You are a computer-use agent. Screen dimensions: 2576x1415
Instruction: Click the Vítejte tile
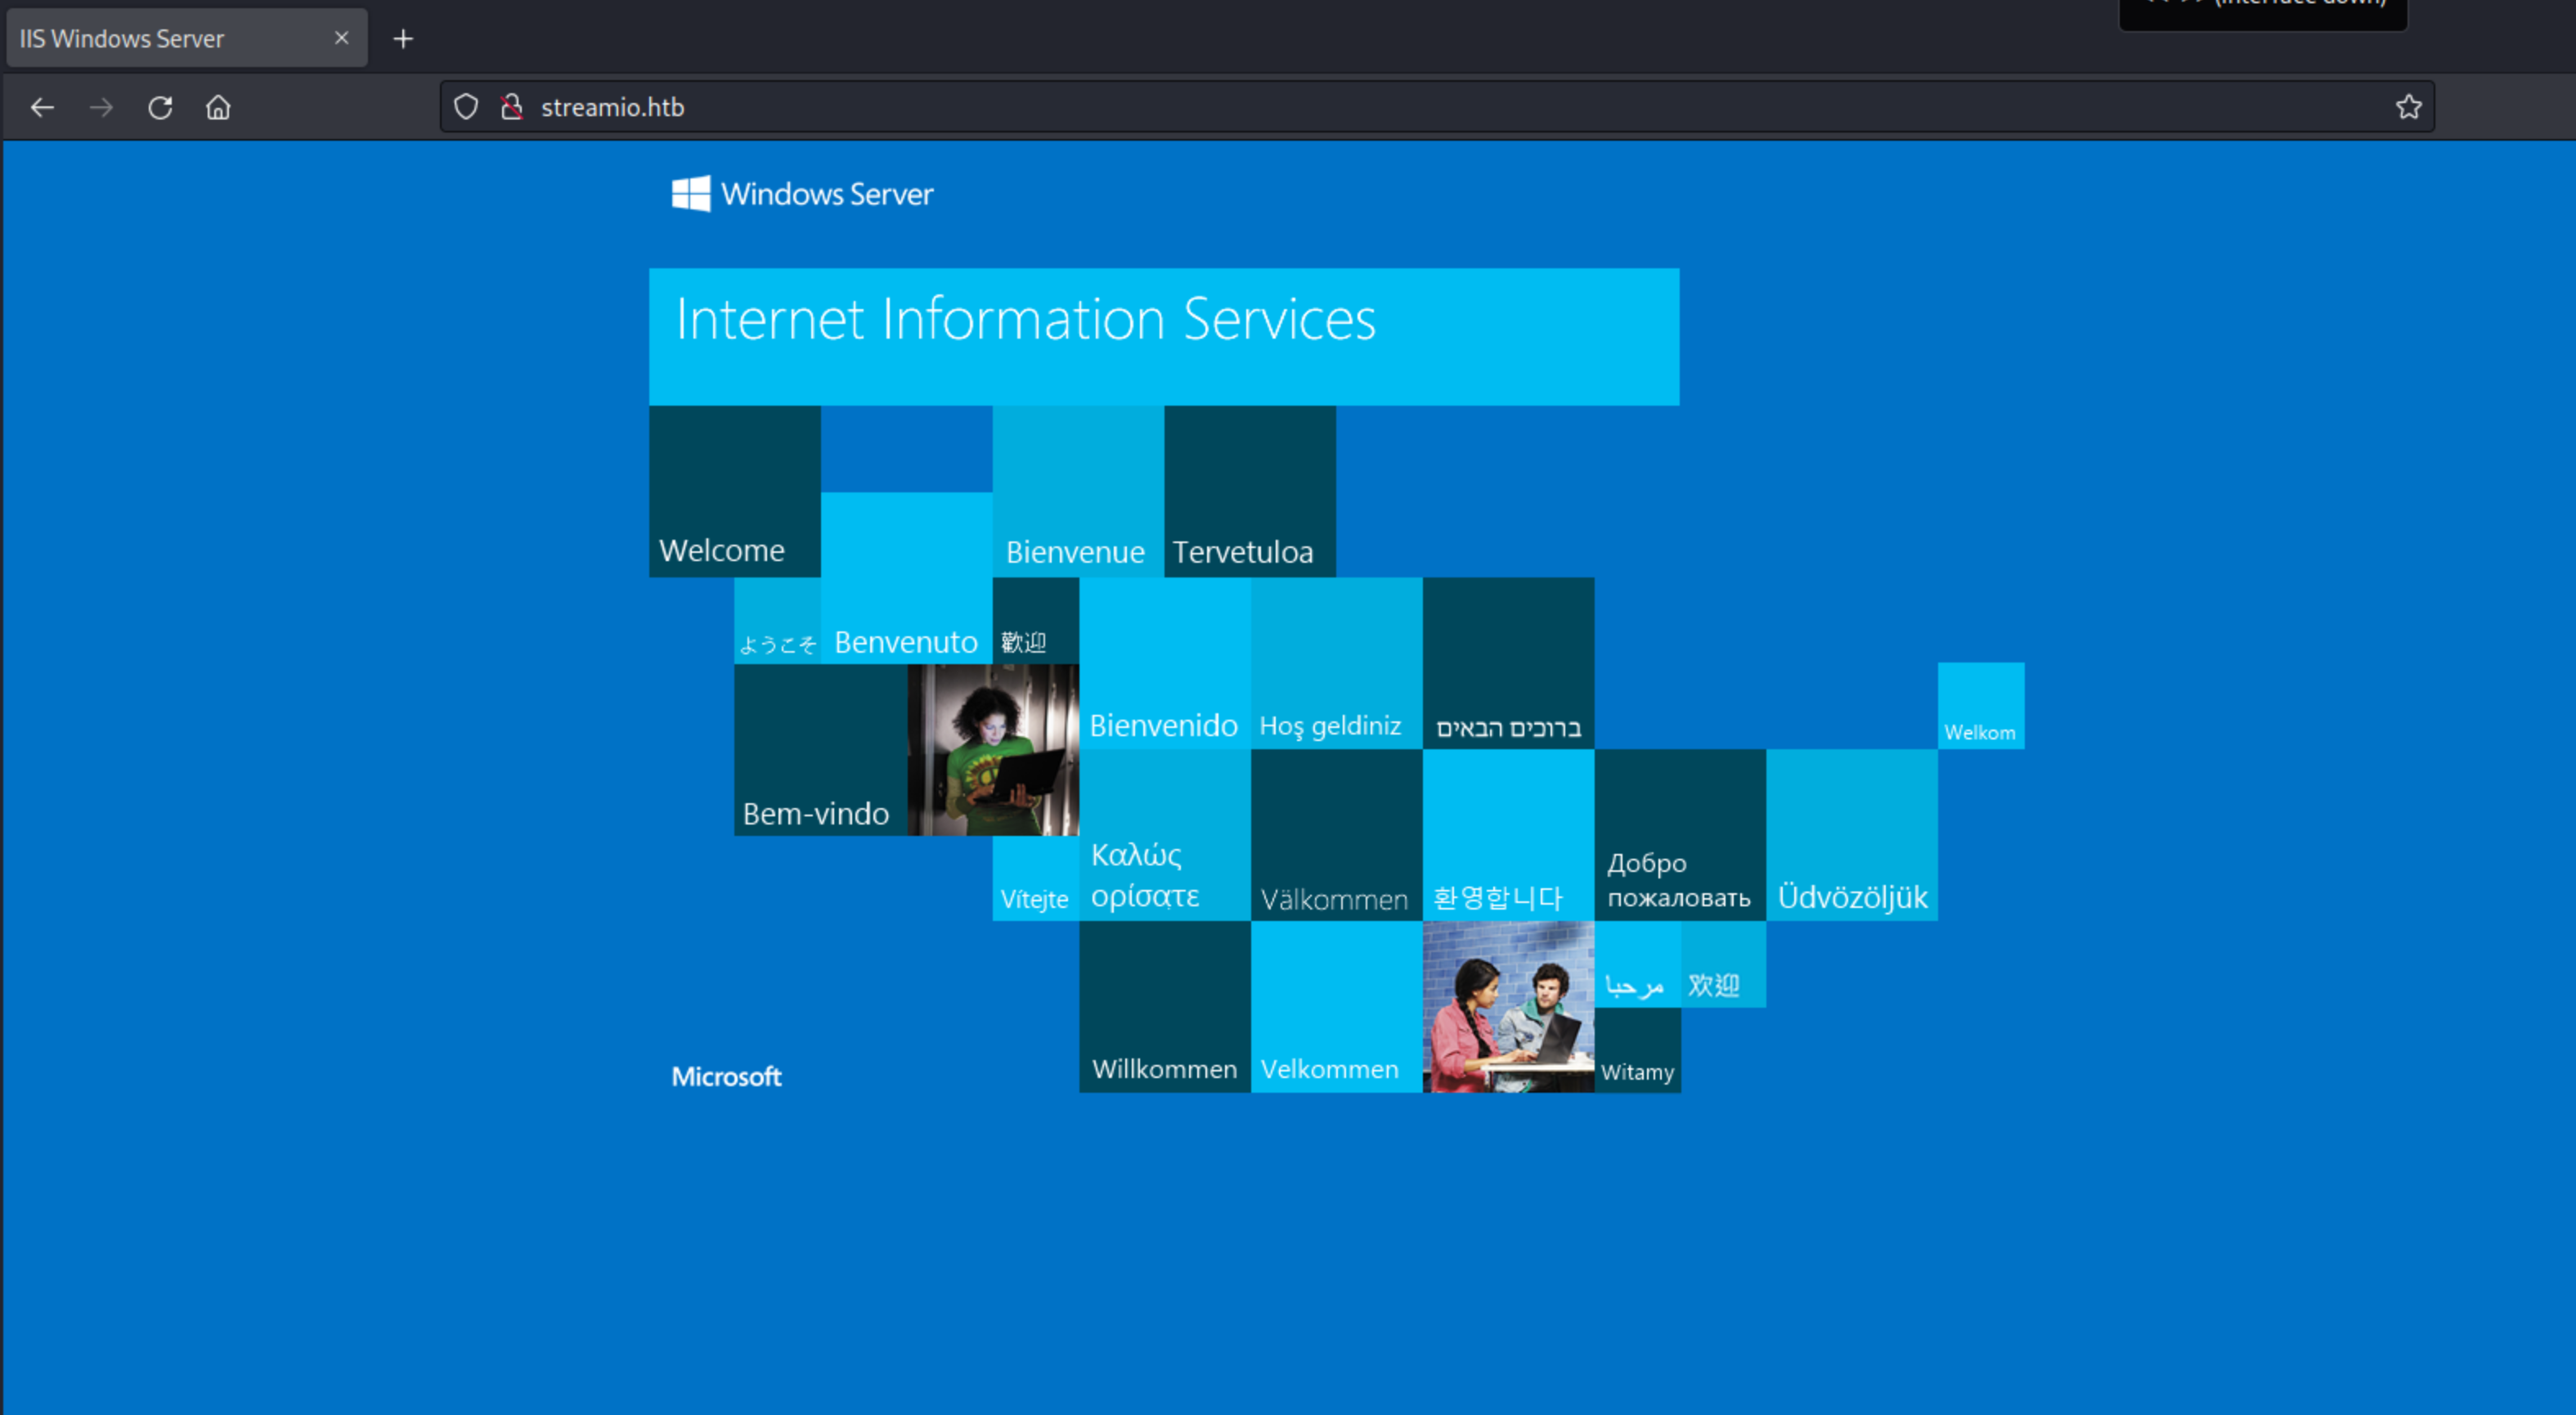coord(1036,878)
